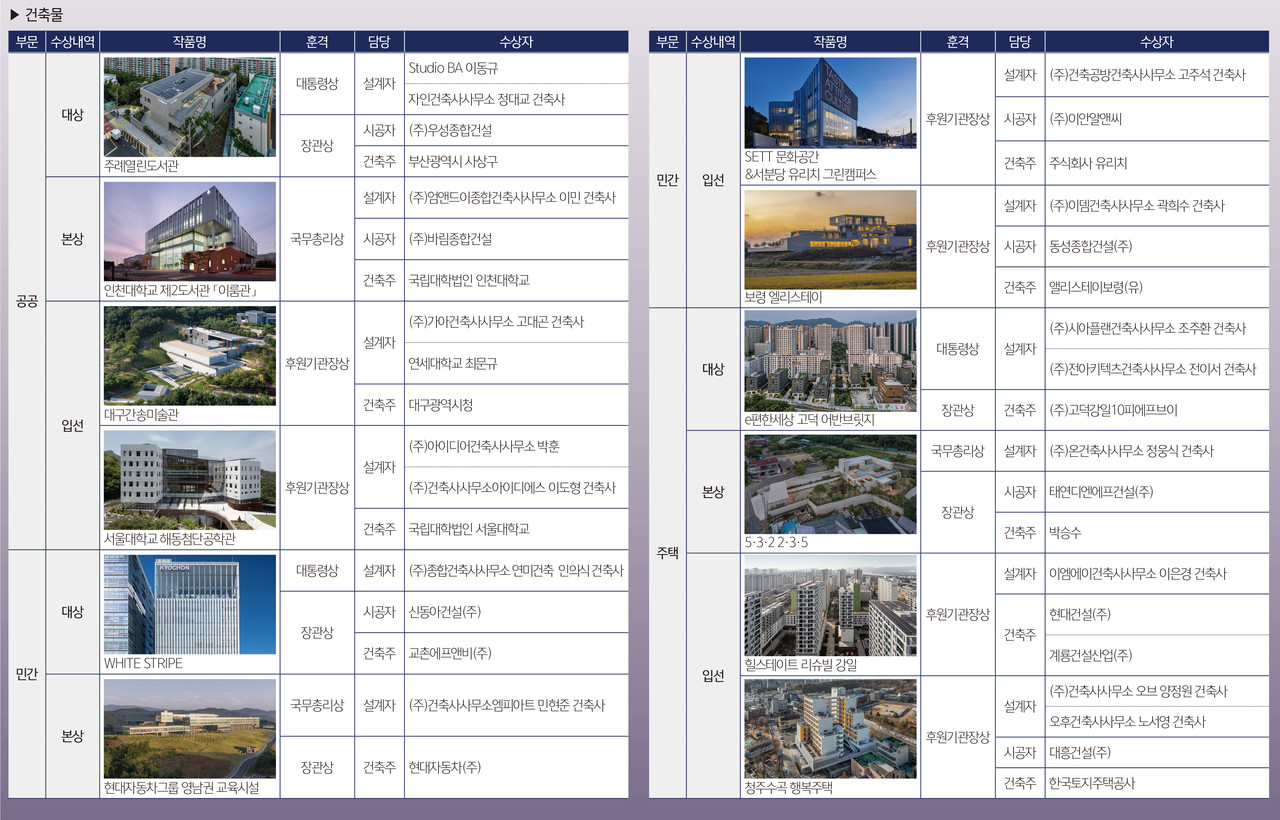Expand the 건축물 section triangle marker
1280x820 pixels.
[x=14, y=13]
